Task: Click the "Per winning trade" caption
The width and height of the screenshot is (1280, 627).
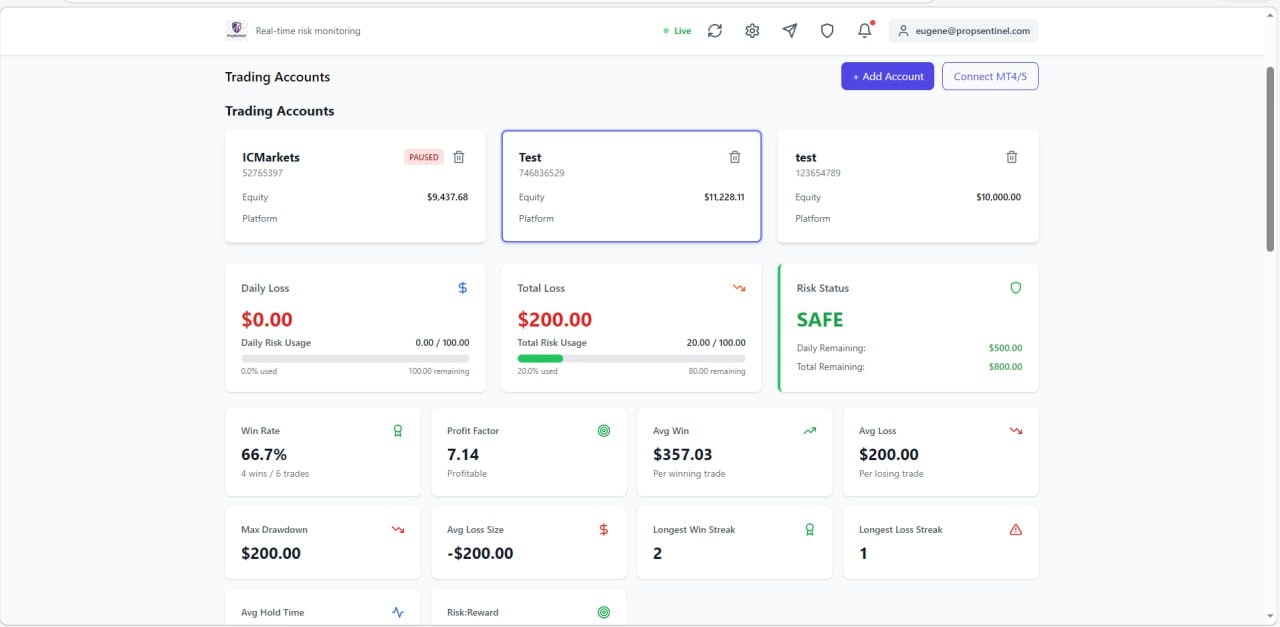Action: (x=689, y=473)
